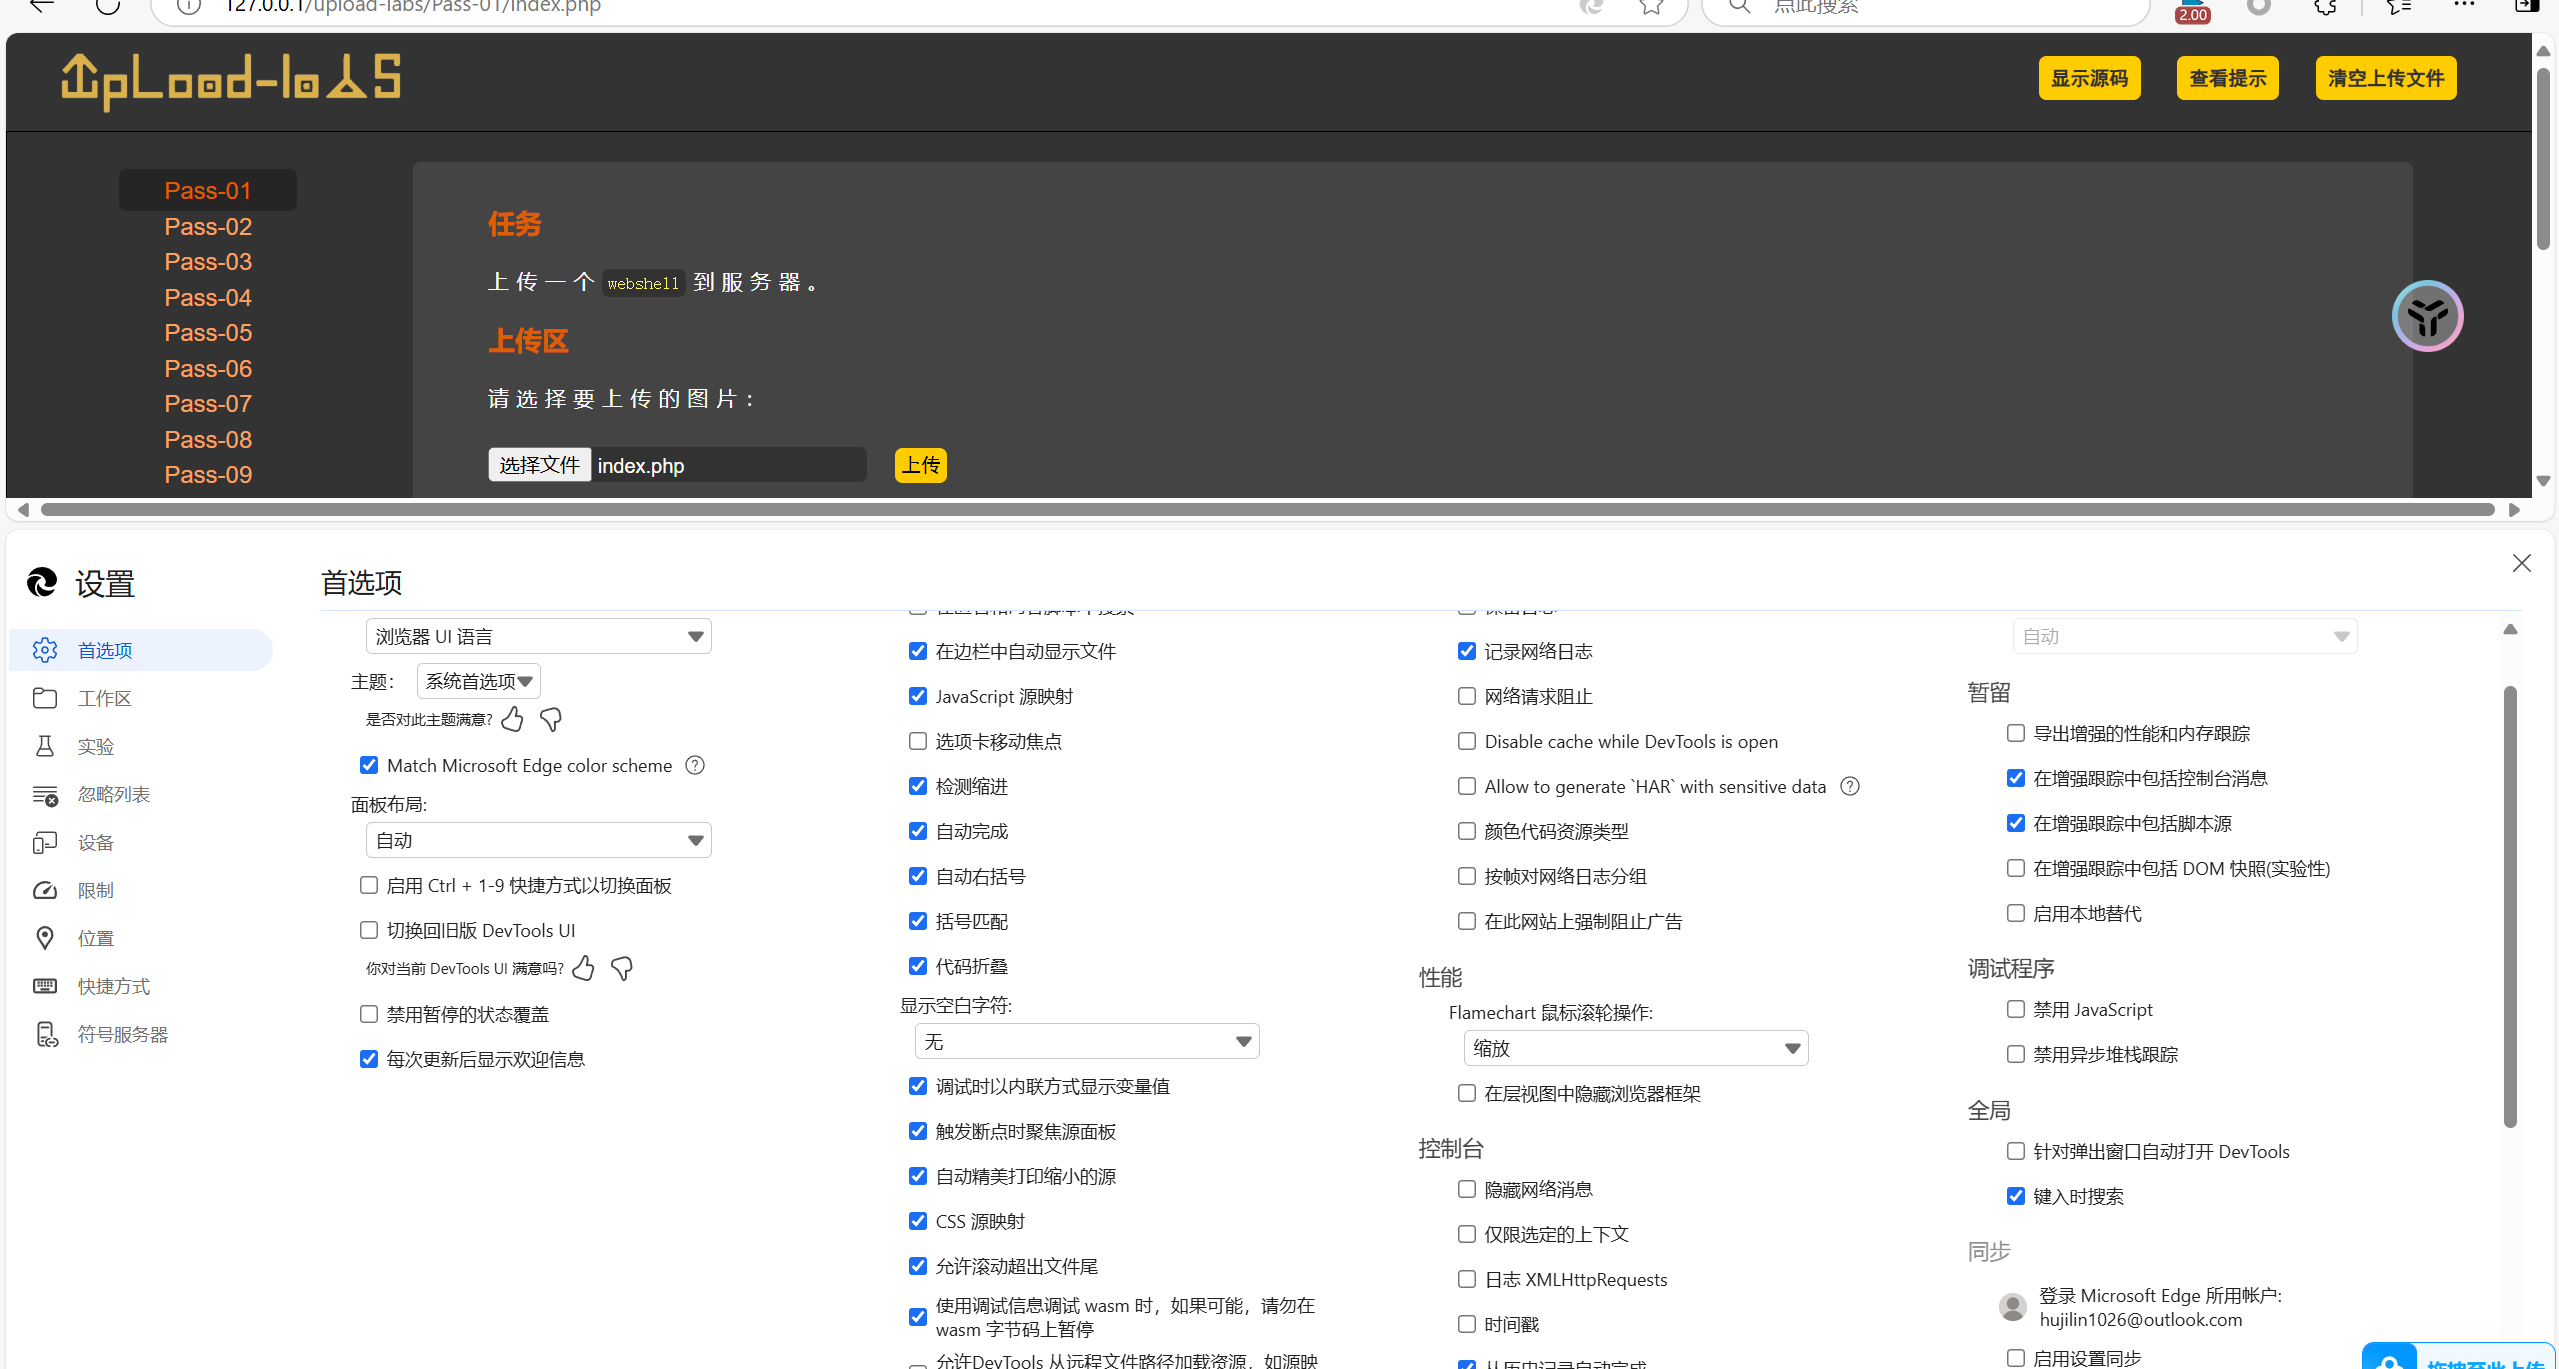Expand 面板布局 panel layout dropdown
Screen dimensions: 2559x1369
[x=538, y=841]
